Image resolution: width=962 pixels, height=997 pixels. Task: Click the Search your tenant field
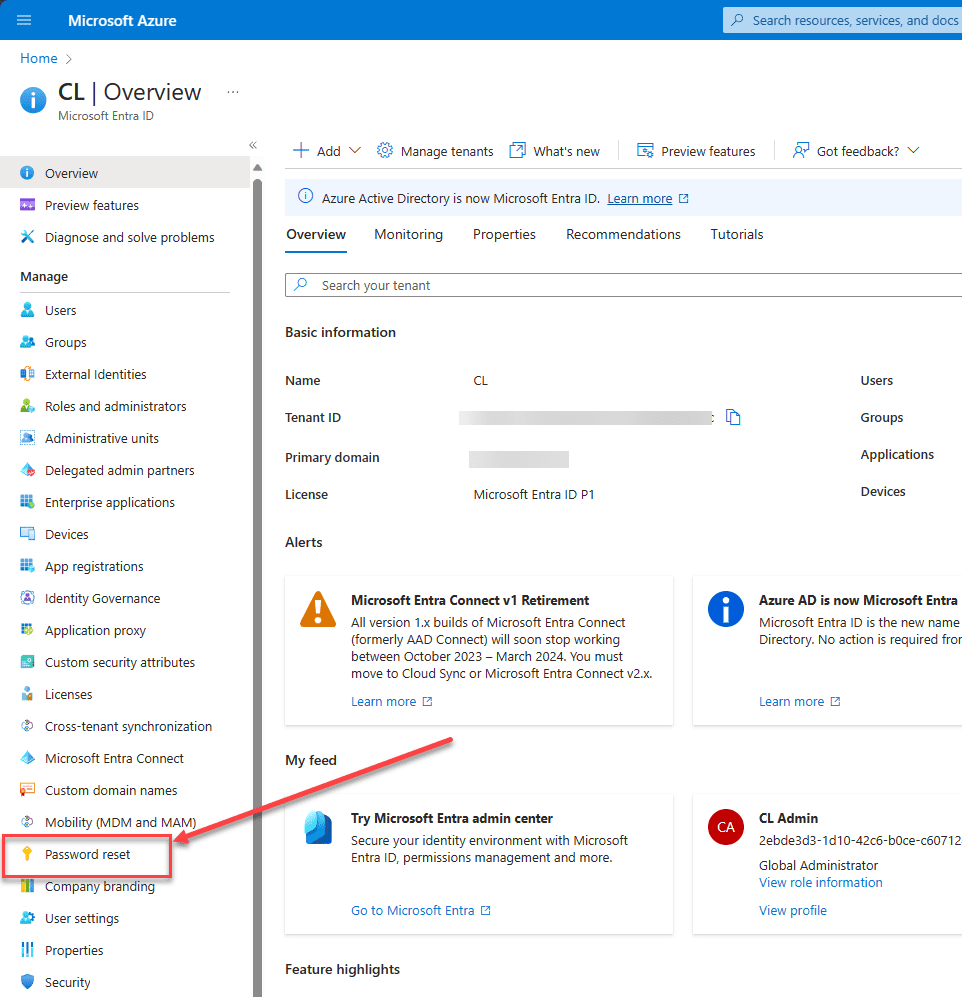623,285
